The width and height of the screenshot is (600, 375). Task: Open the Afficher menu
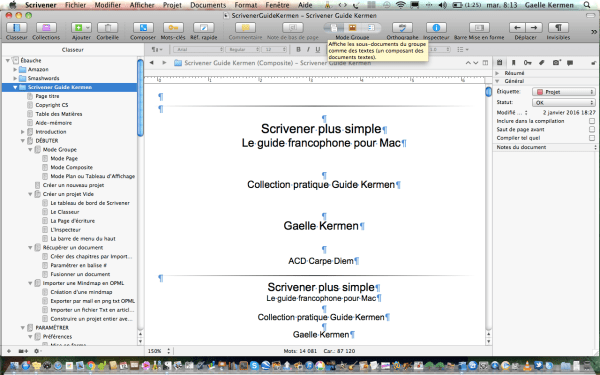[142, 5]
